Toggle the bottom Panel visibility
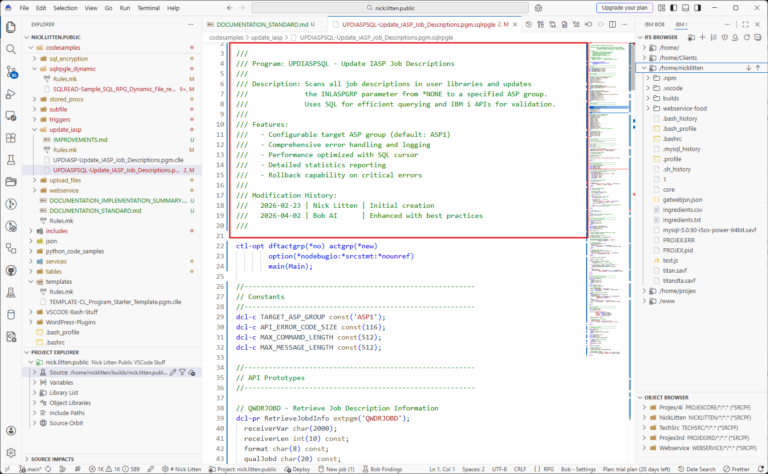Screen dimensions: 768x474 click(686, 8)
